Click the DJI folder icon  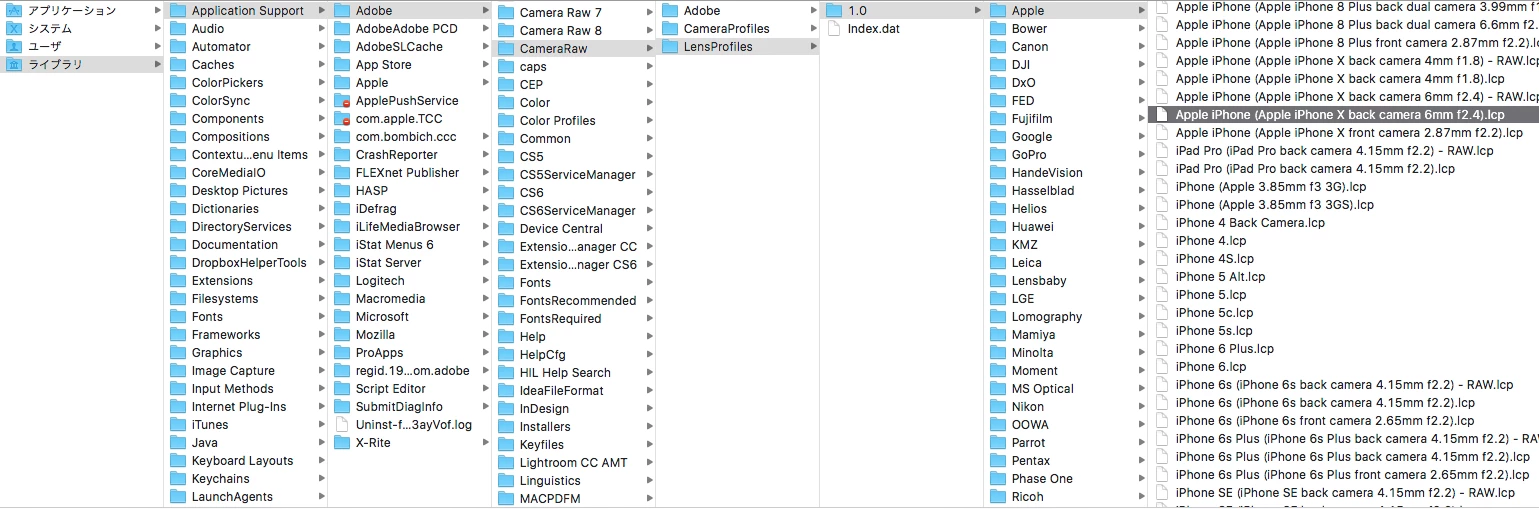coord(998,64)
